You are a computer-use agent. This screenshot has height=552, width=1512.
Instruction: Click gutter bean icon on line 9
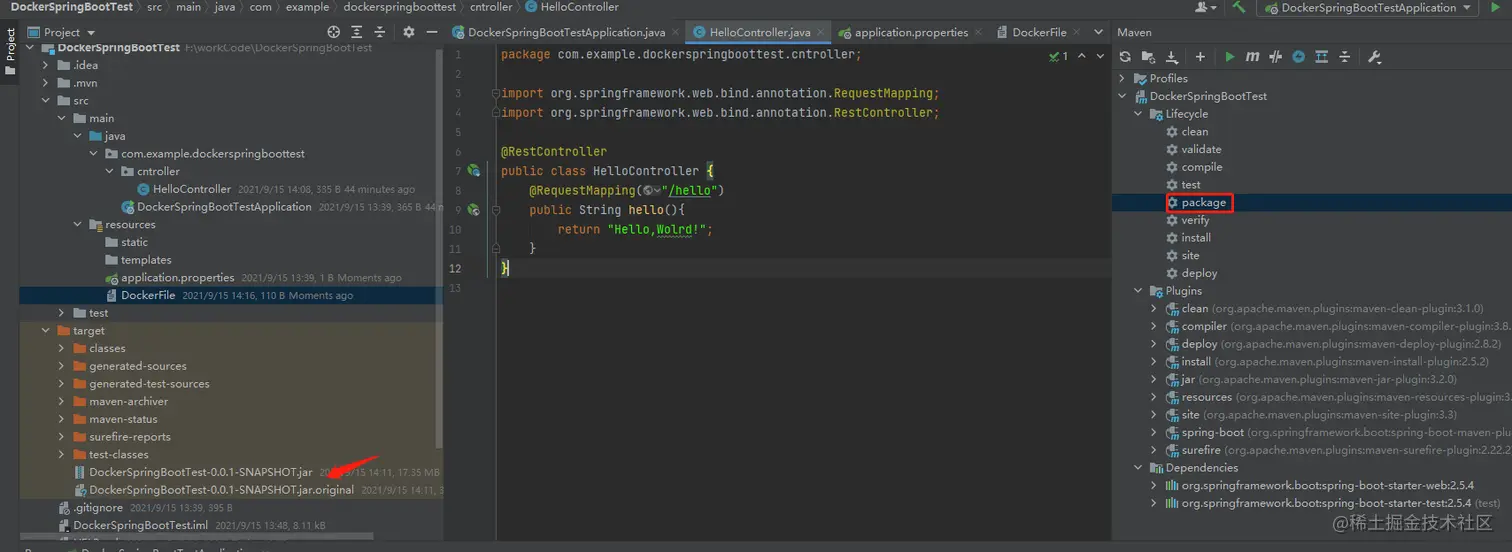(473, 210)
